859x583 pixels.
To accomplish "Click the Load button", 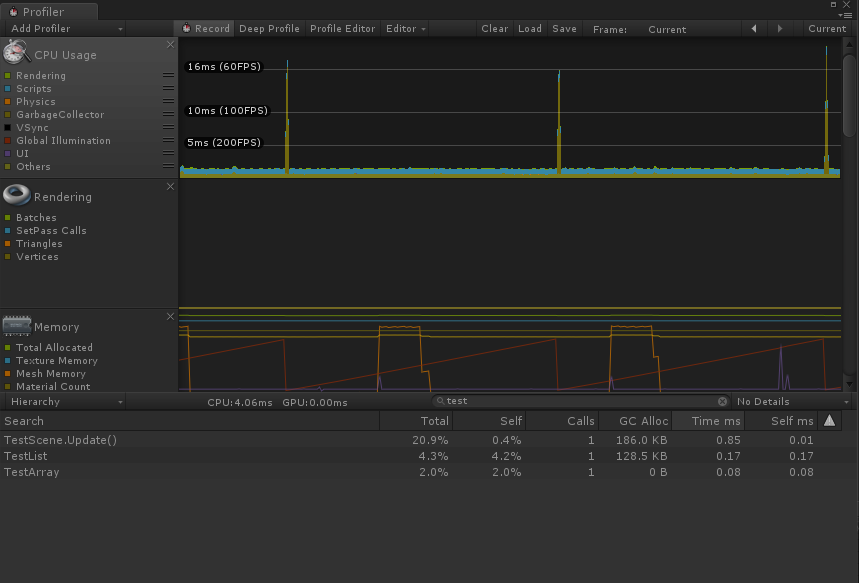I will click(530, 28).
